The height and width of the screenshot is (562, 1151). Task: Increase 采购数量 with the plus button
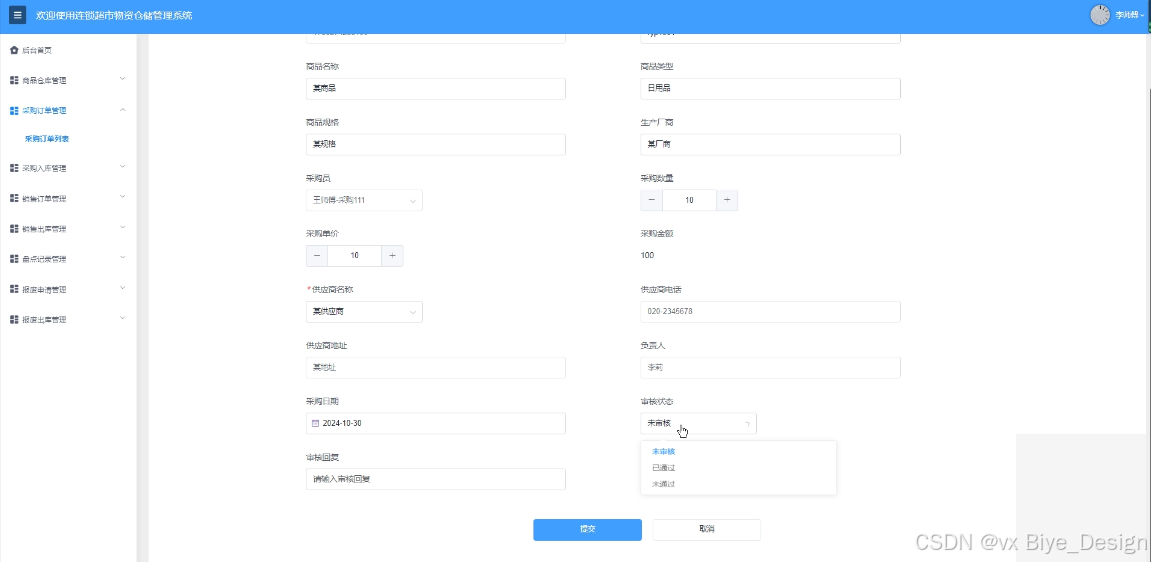coord(727,200)
